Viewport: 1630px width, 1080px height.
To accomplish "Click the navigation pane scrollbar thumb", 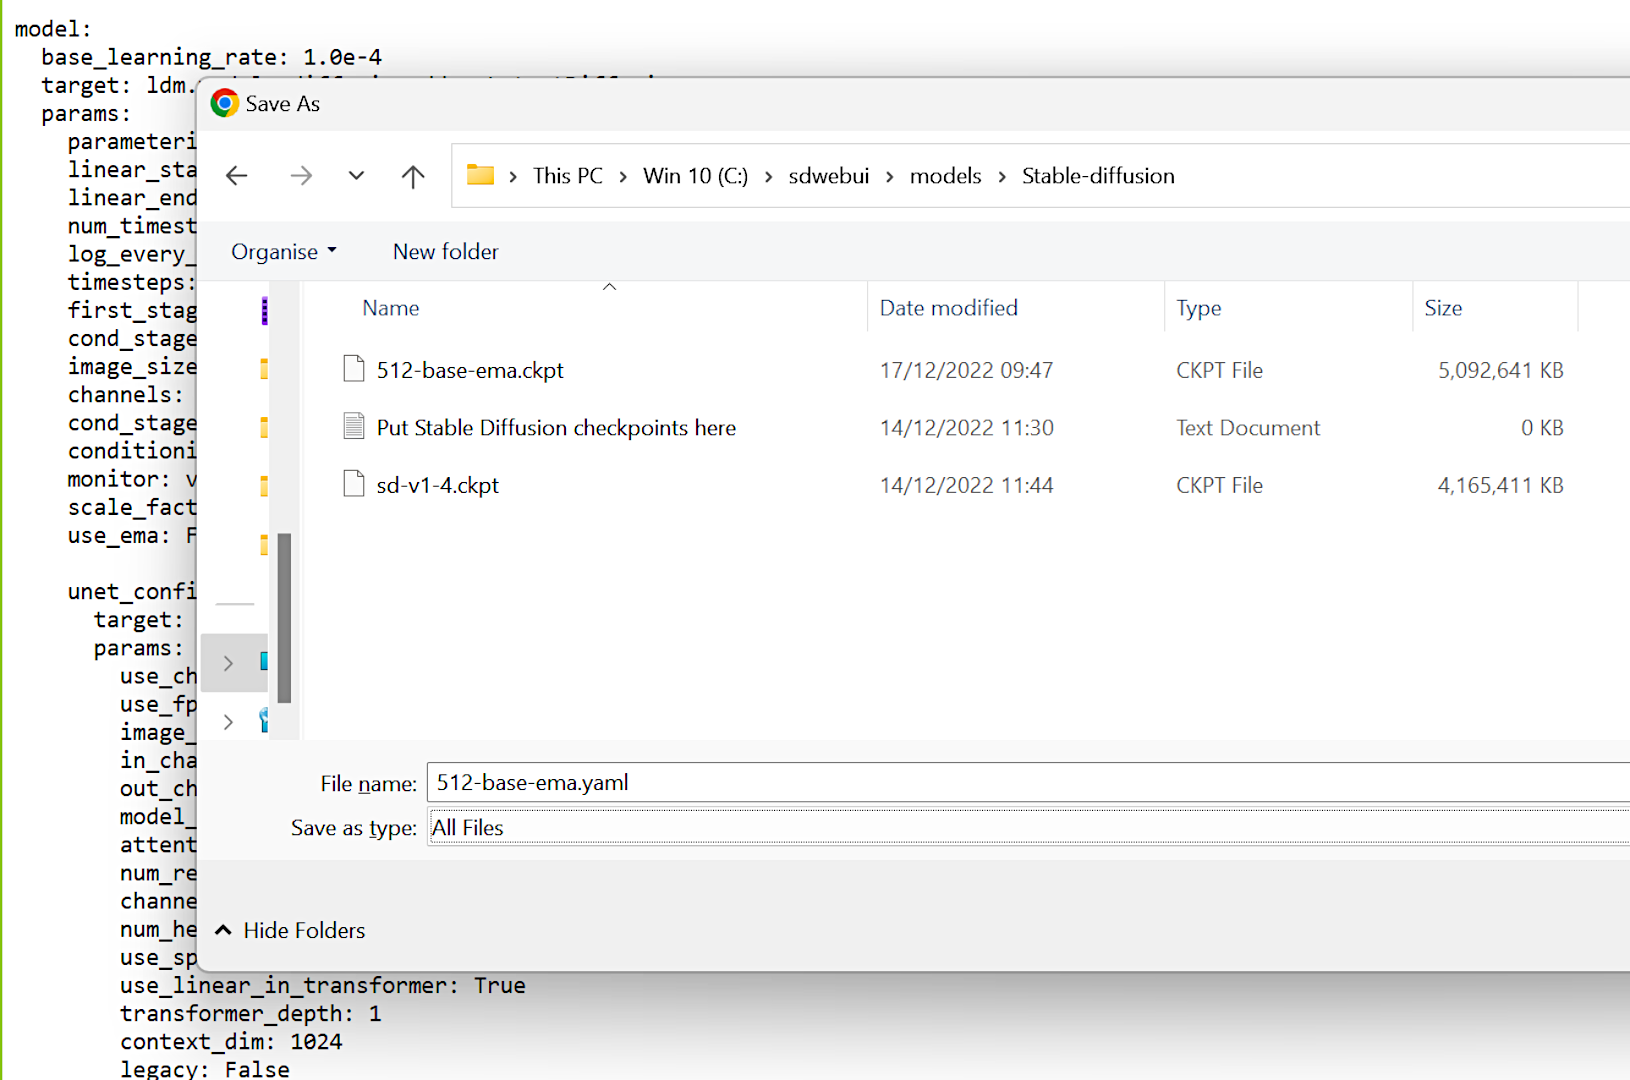I will [284, 618].
